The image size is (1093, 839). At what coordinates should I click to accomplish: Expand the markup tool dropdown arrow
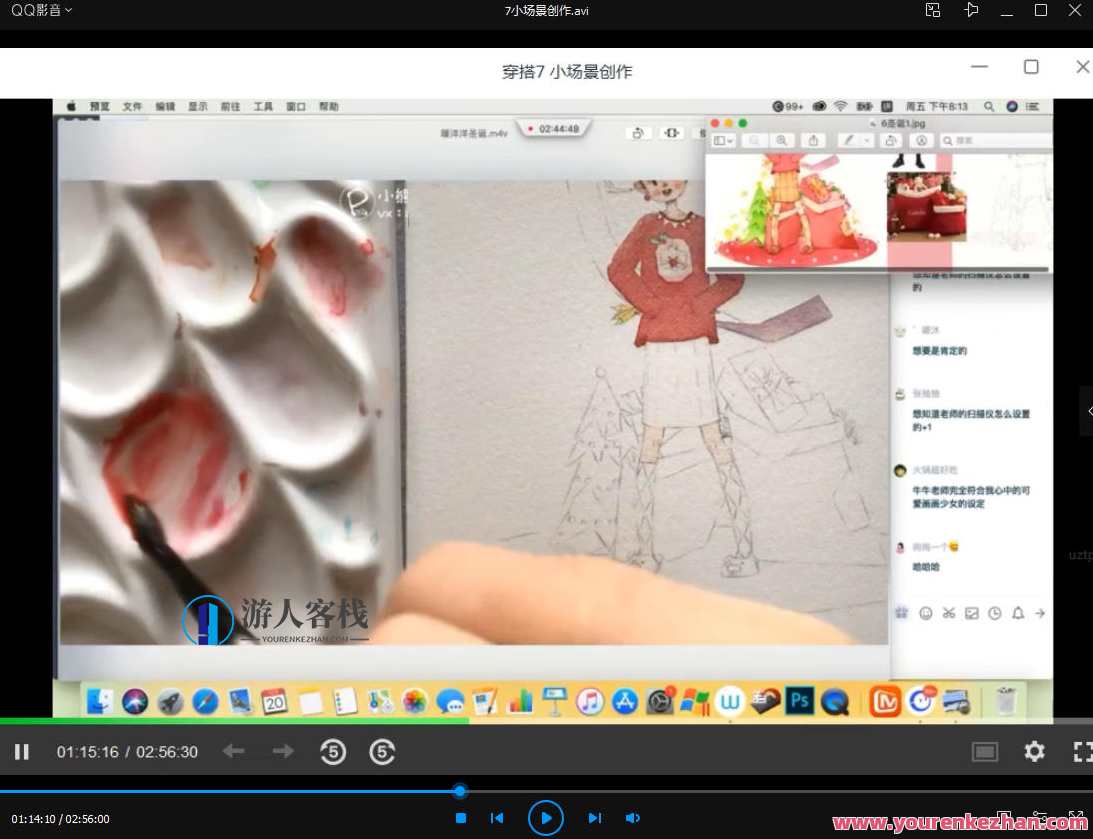(867, 140)
